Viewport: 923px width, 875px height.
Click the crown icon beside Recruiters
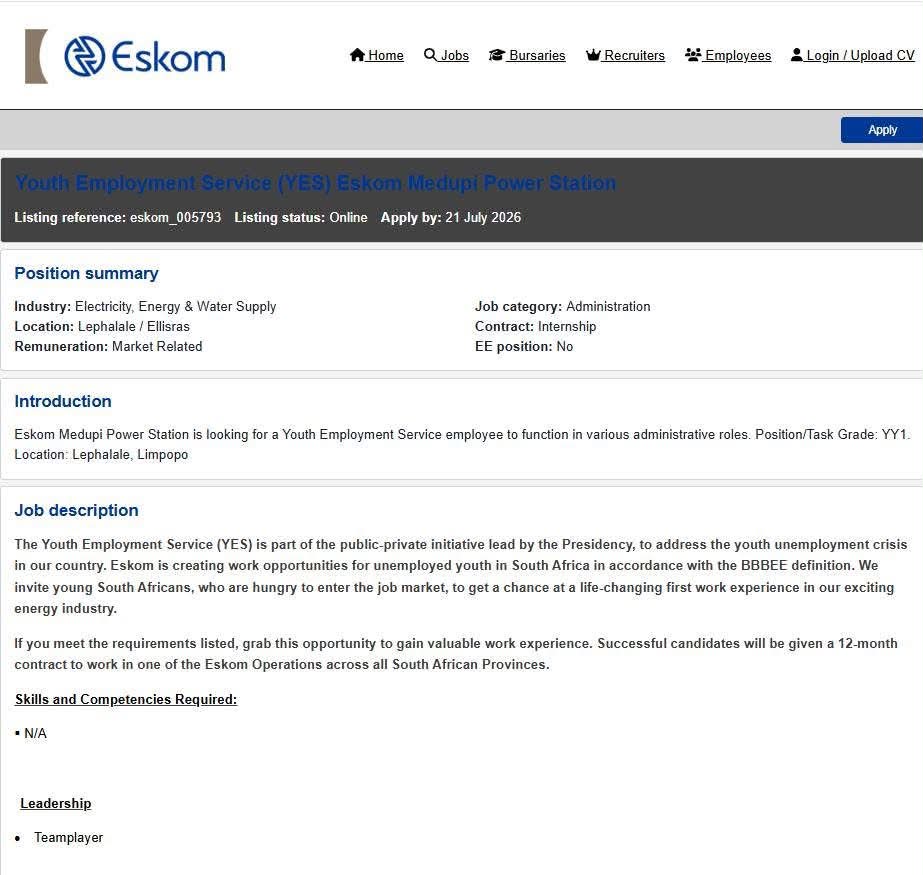(593, 55)
